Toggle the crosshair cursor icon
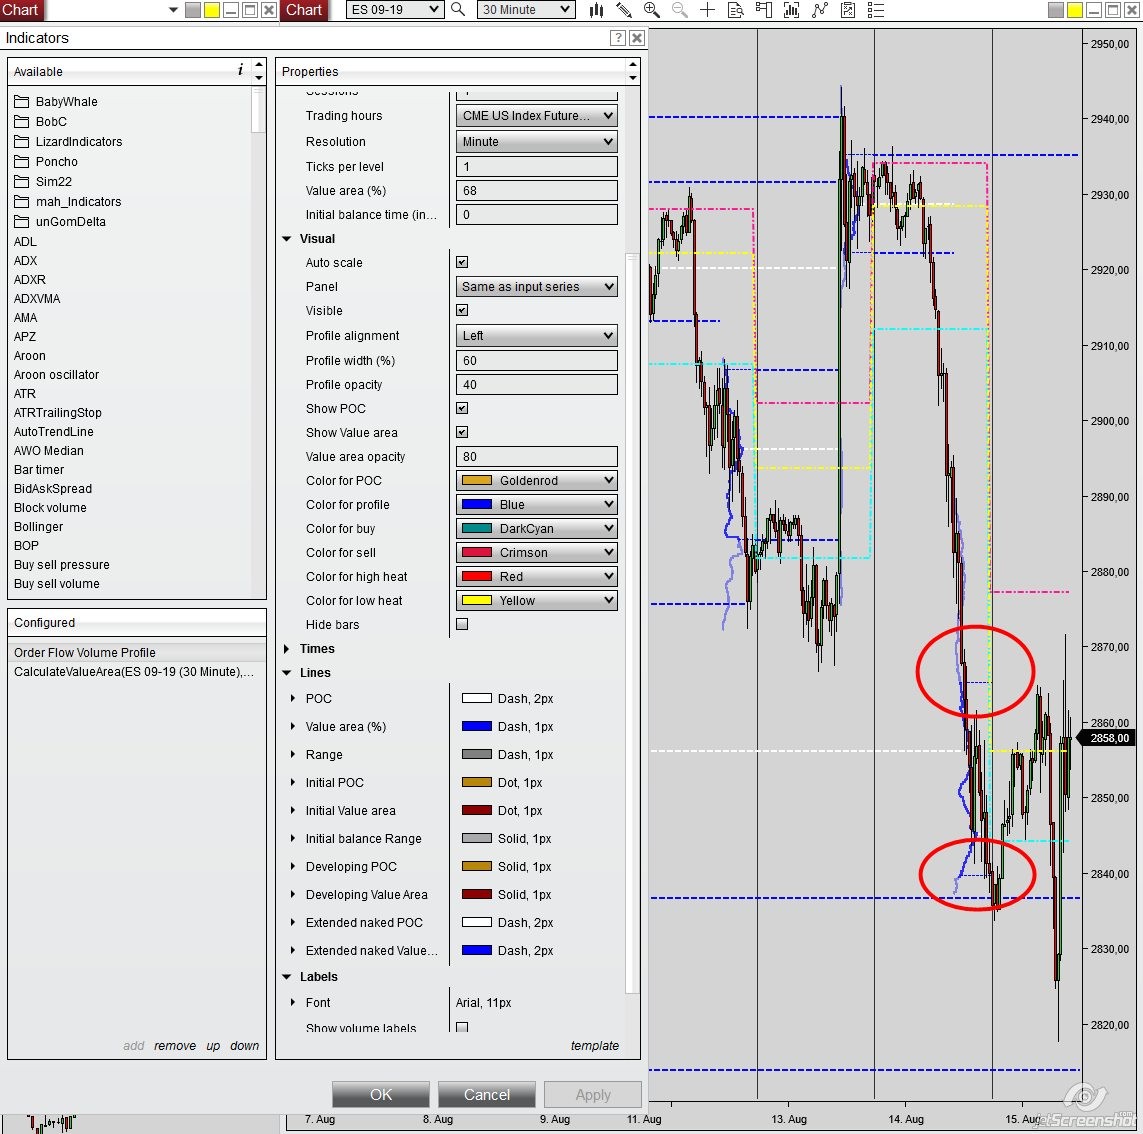This screenshot has width=1143, height=1134. point(707,9)
